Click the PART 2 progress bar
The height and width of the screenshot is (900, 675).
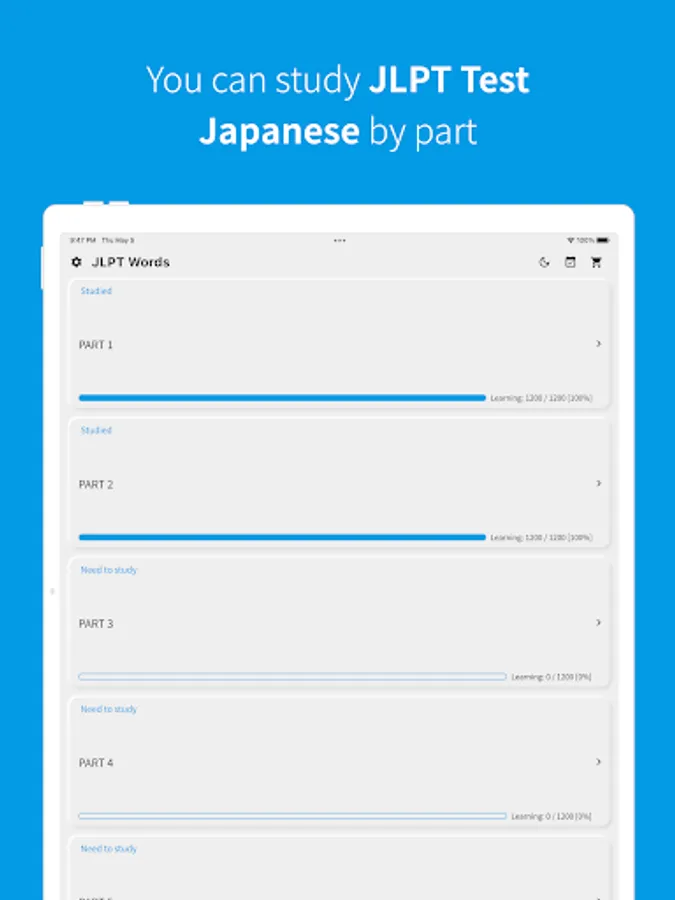(x=282, y=537)
